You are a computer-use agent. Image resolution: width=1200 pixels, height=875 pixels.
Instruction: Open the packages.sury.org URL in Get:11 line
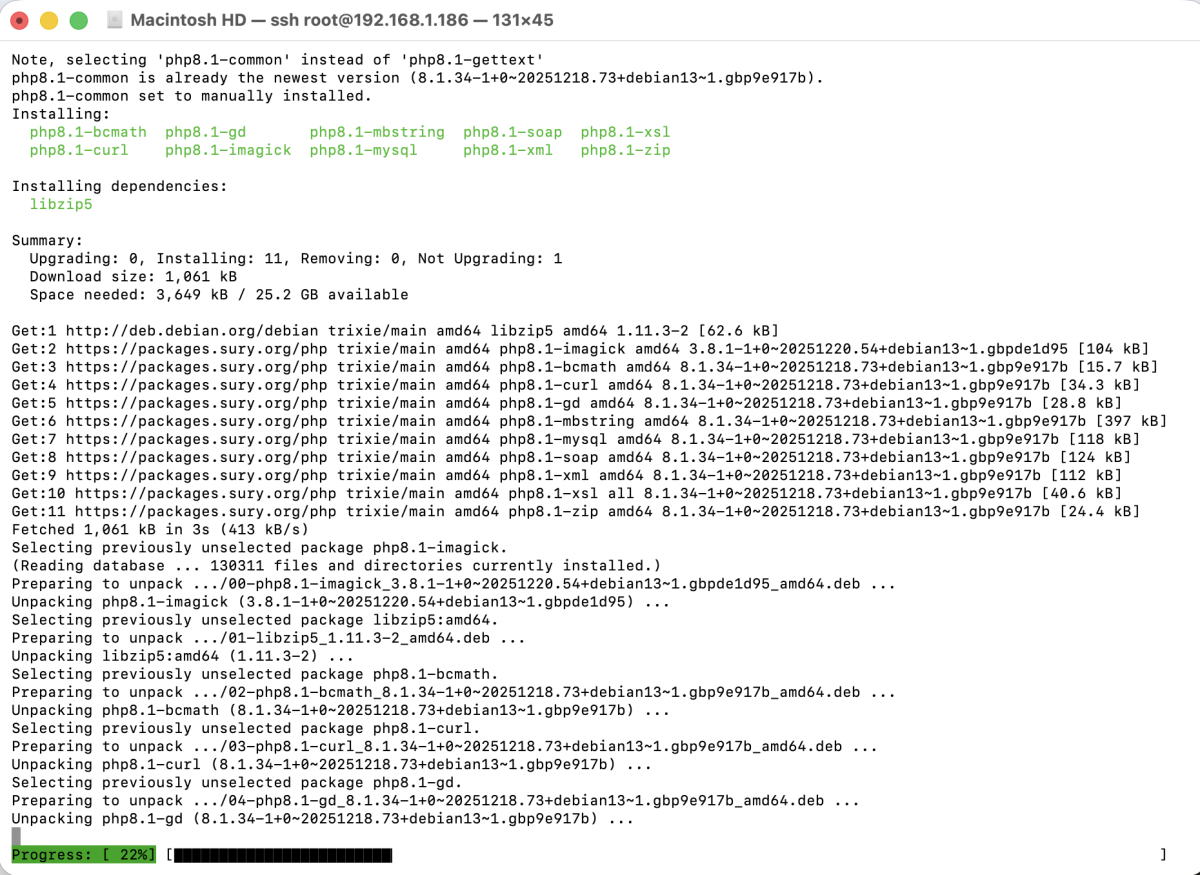206,510
